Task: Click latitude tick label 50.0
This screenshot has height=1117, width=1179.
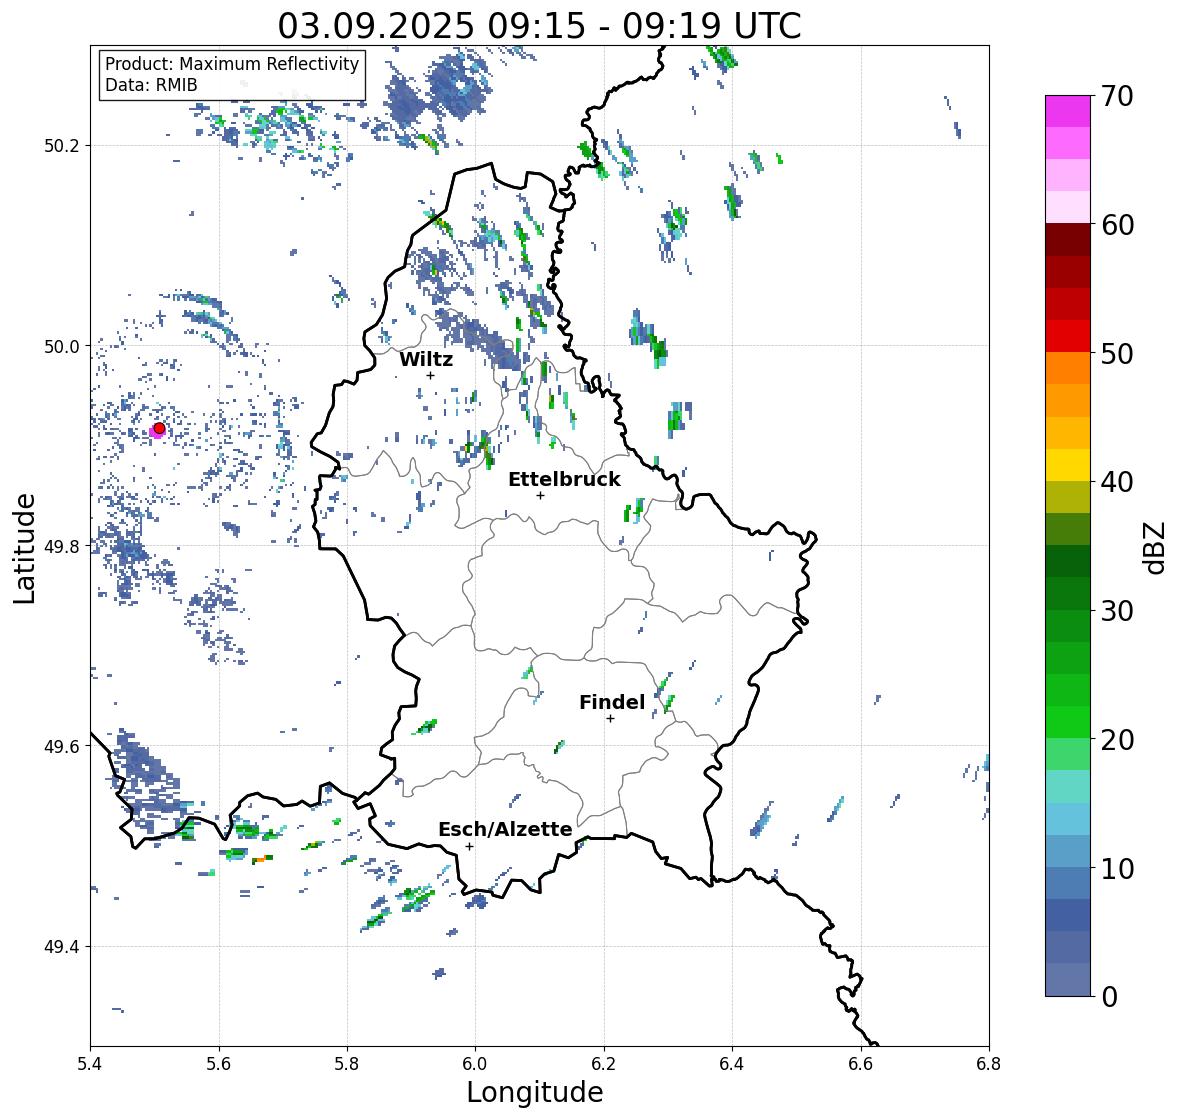Action: 62,347
